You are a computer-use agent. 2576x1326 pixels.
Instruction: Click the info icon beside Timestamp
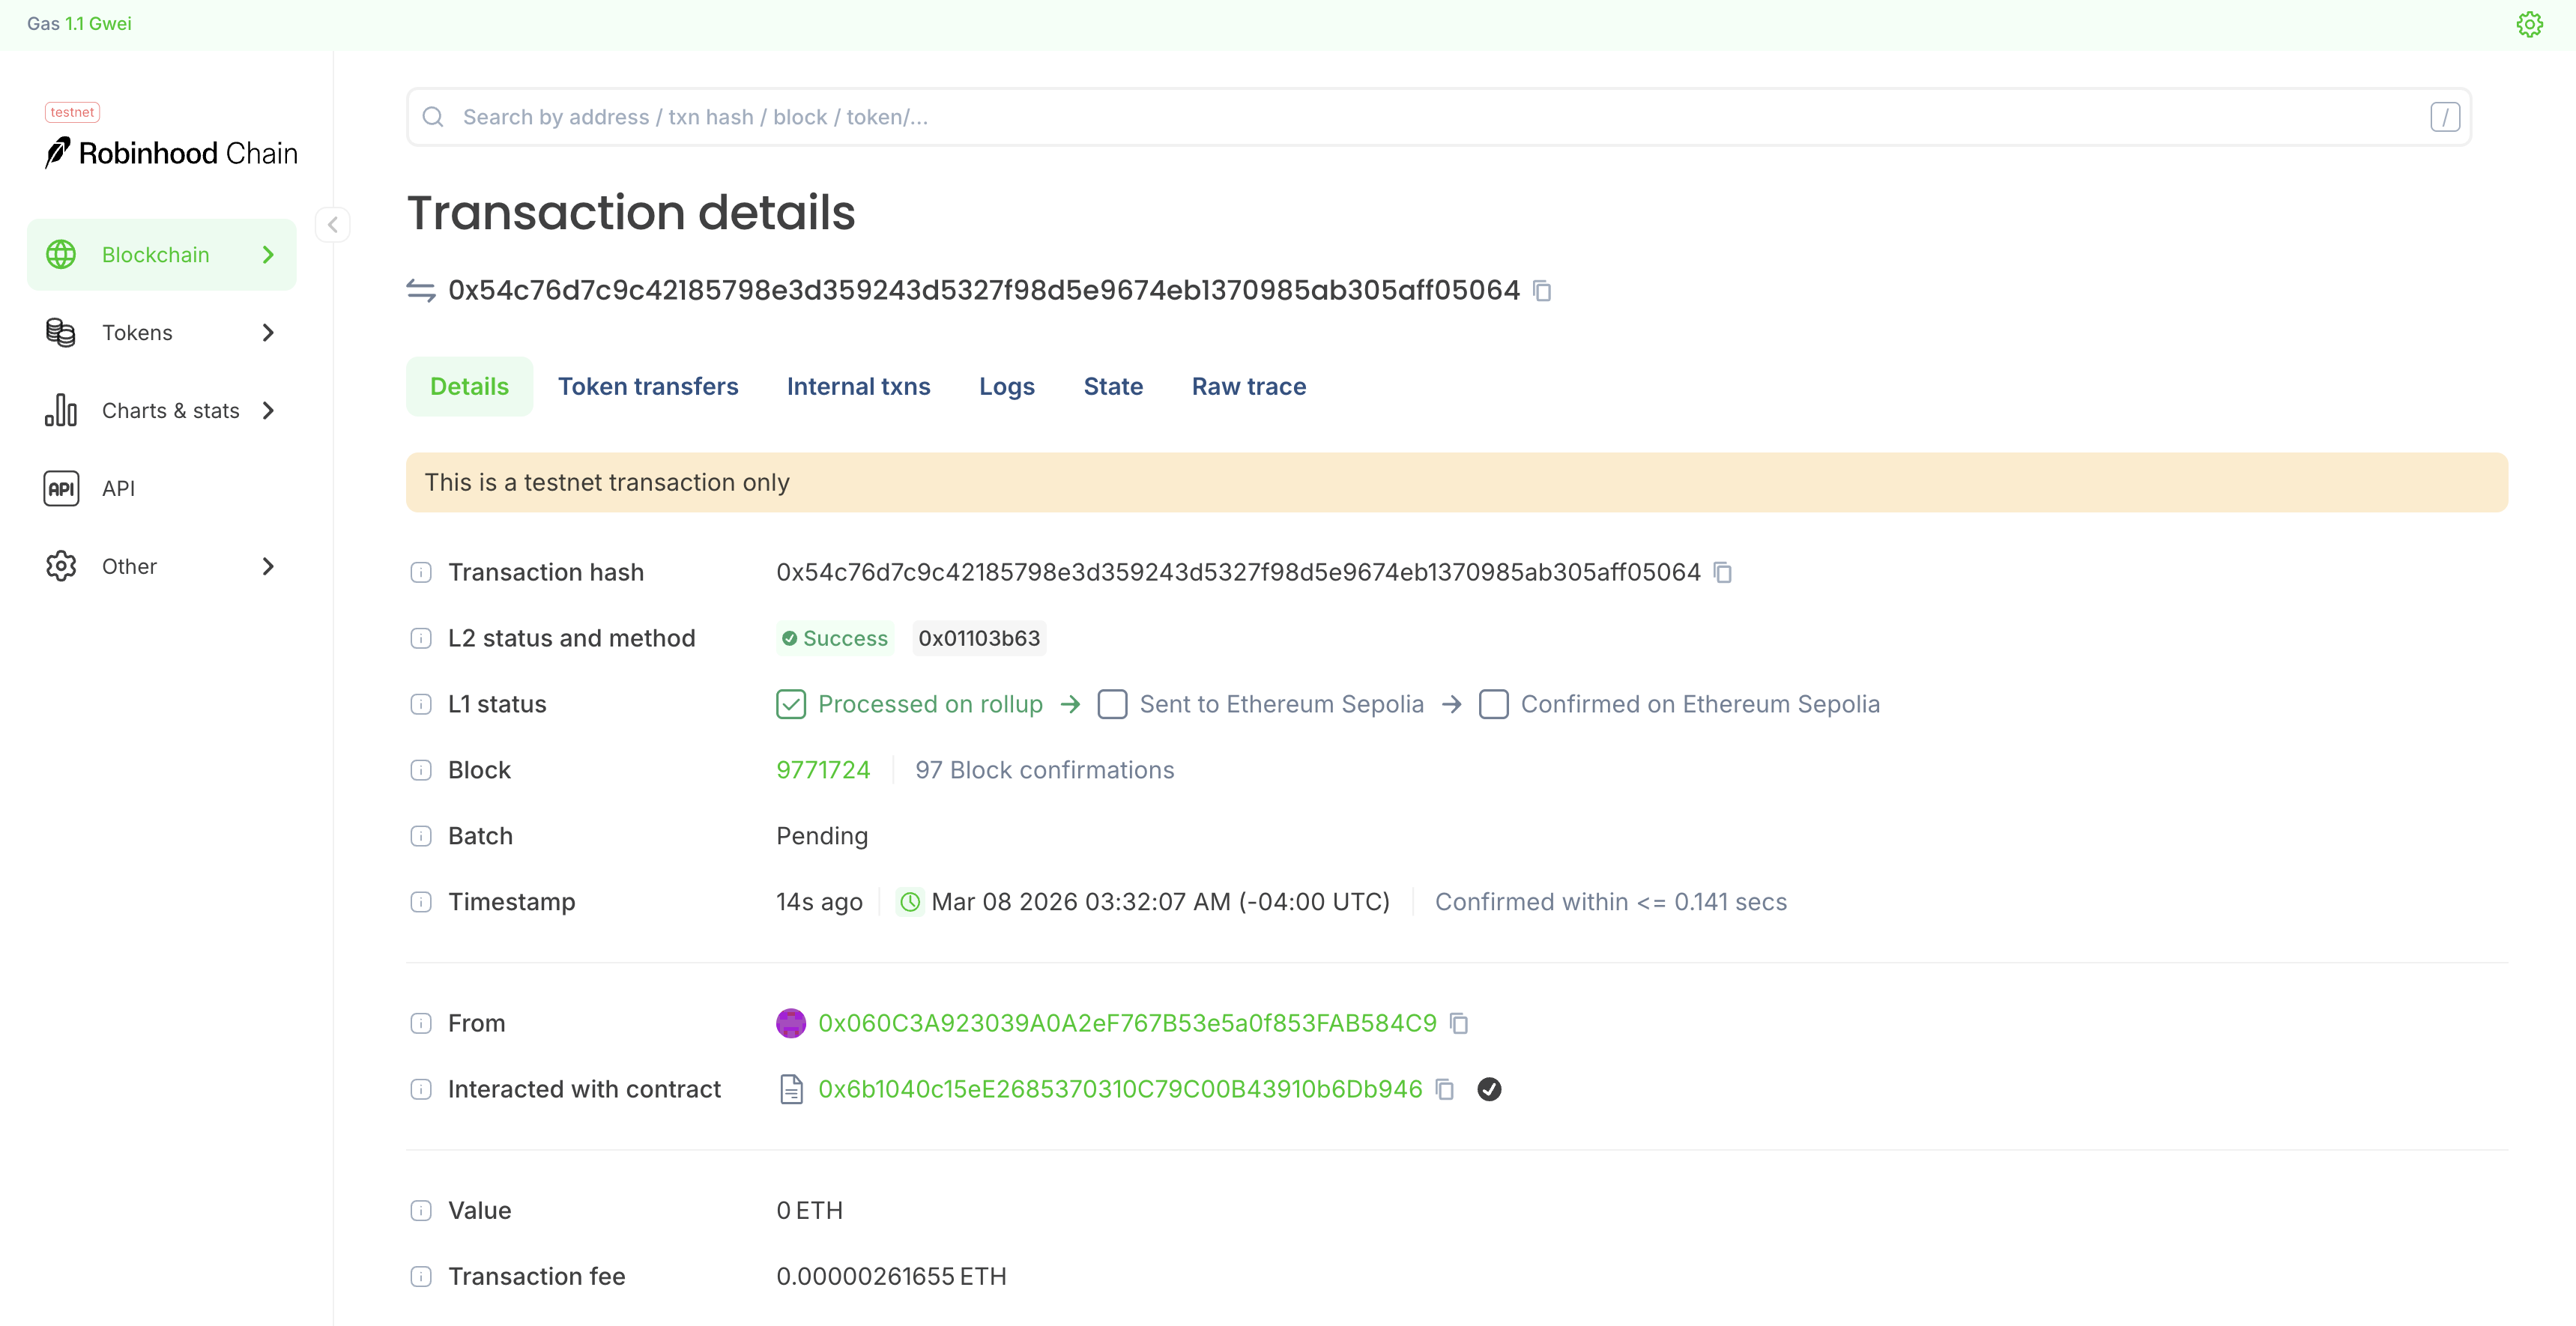click(421, 902)
